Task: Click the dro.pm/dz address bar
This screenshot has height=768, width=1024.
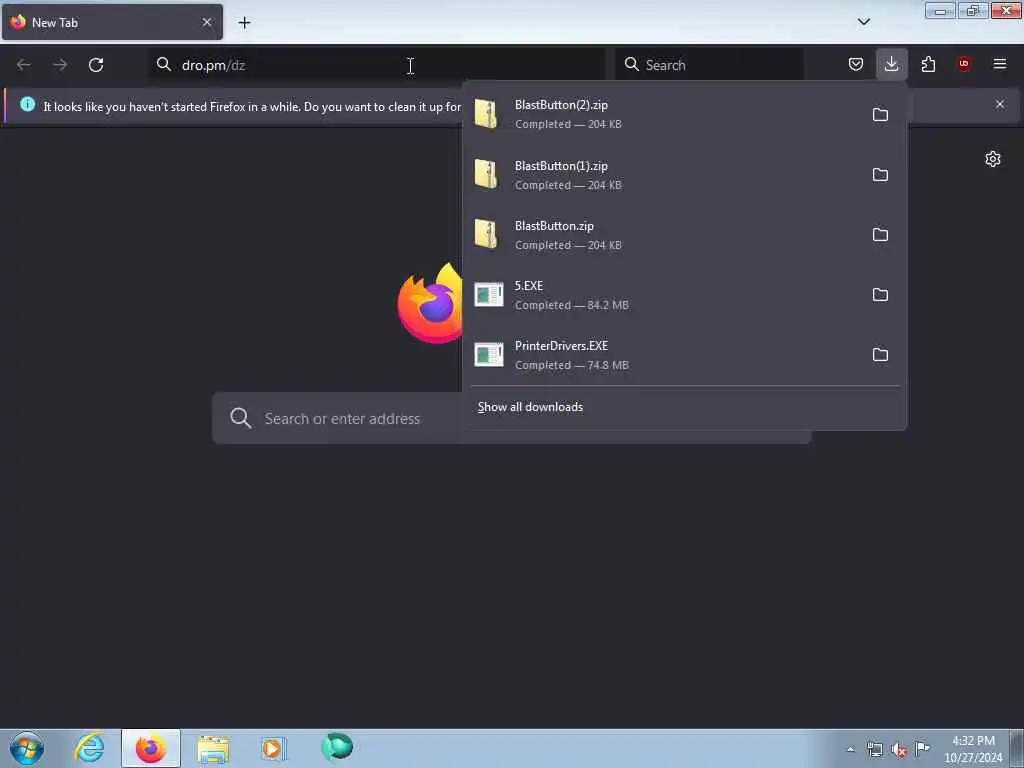Action: (377, 65)
